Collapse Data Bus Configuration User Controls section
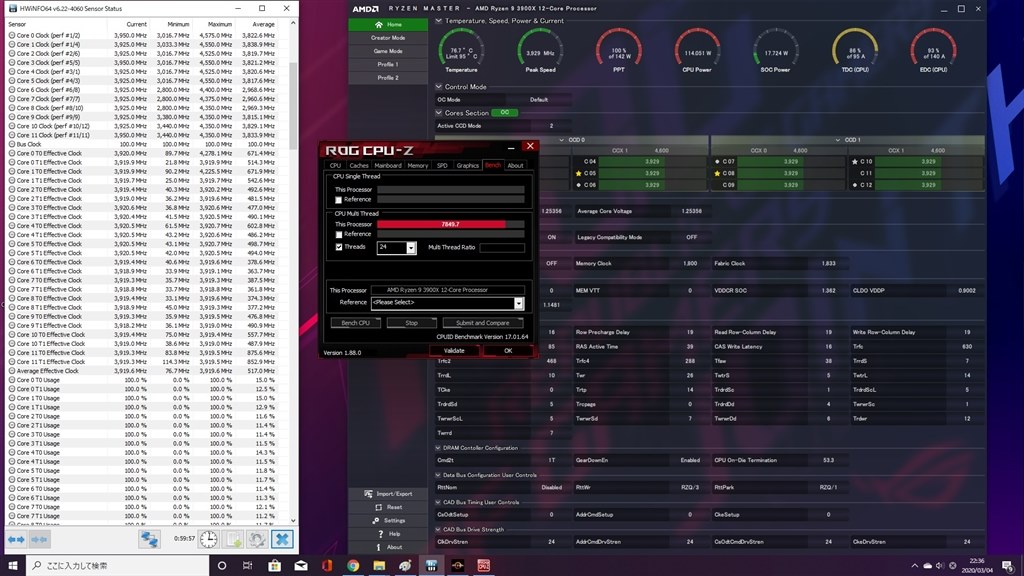The width and height of the screenshot is (1024, 576). coord(438,475)
